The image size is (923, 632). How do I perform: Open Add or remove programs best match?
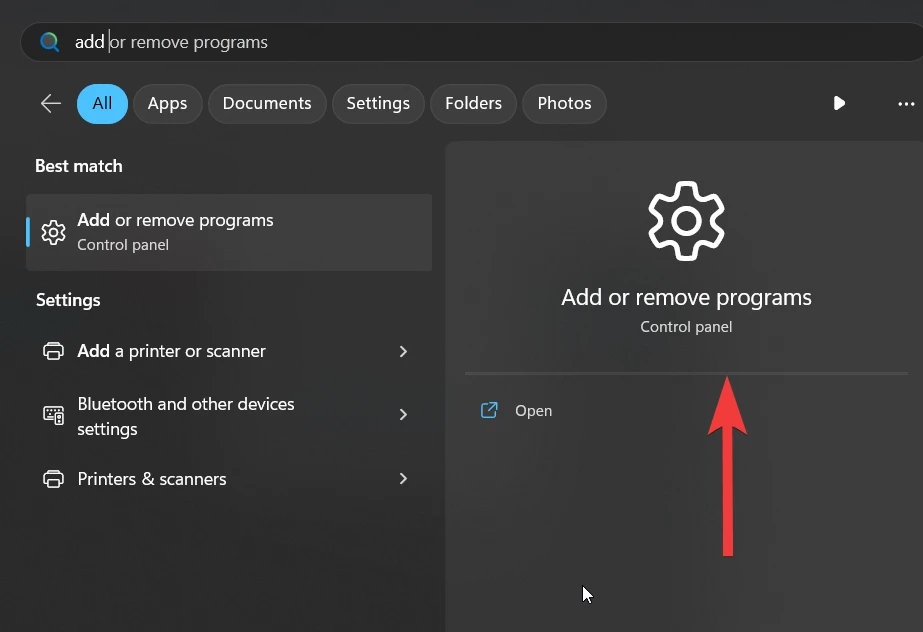pyautogui.click(x=229, y=232)
